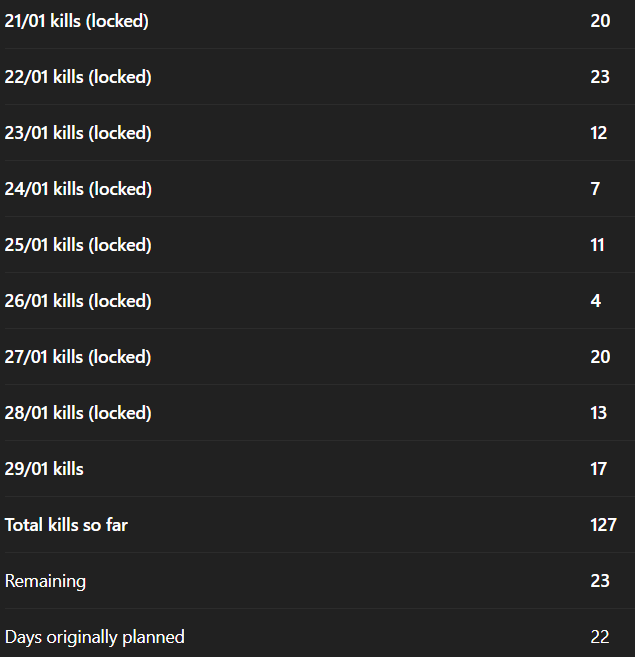Click the 'Remaining' row label
The height and width of the screenshot is (657, 635).
[45, 581]
